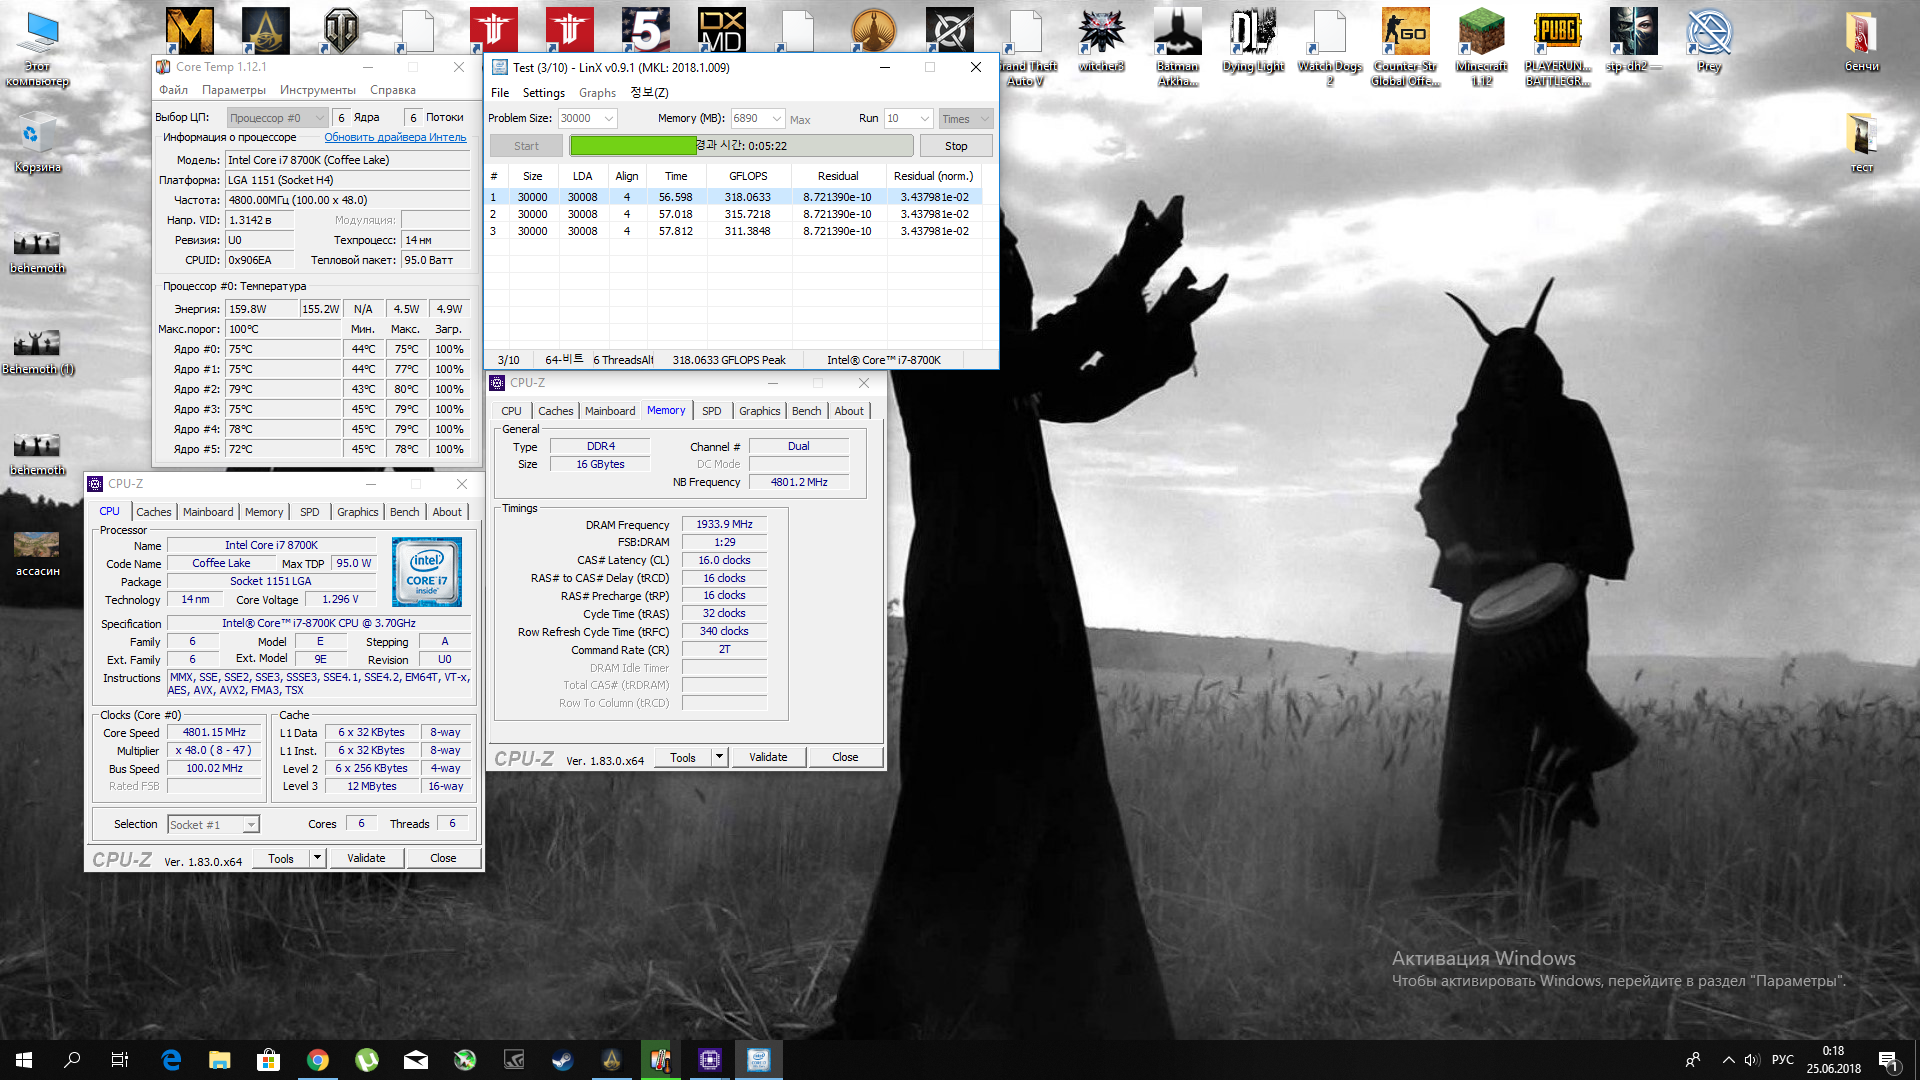
Task: Open the Graphs menu in LinX
Action: point(597,93)
